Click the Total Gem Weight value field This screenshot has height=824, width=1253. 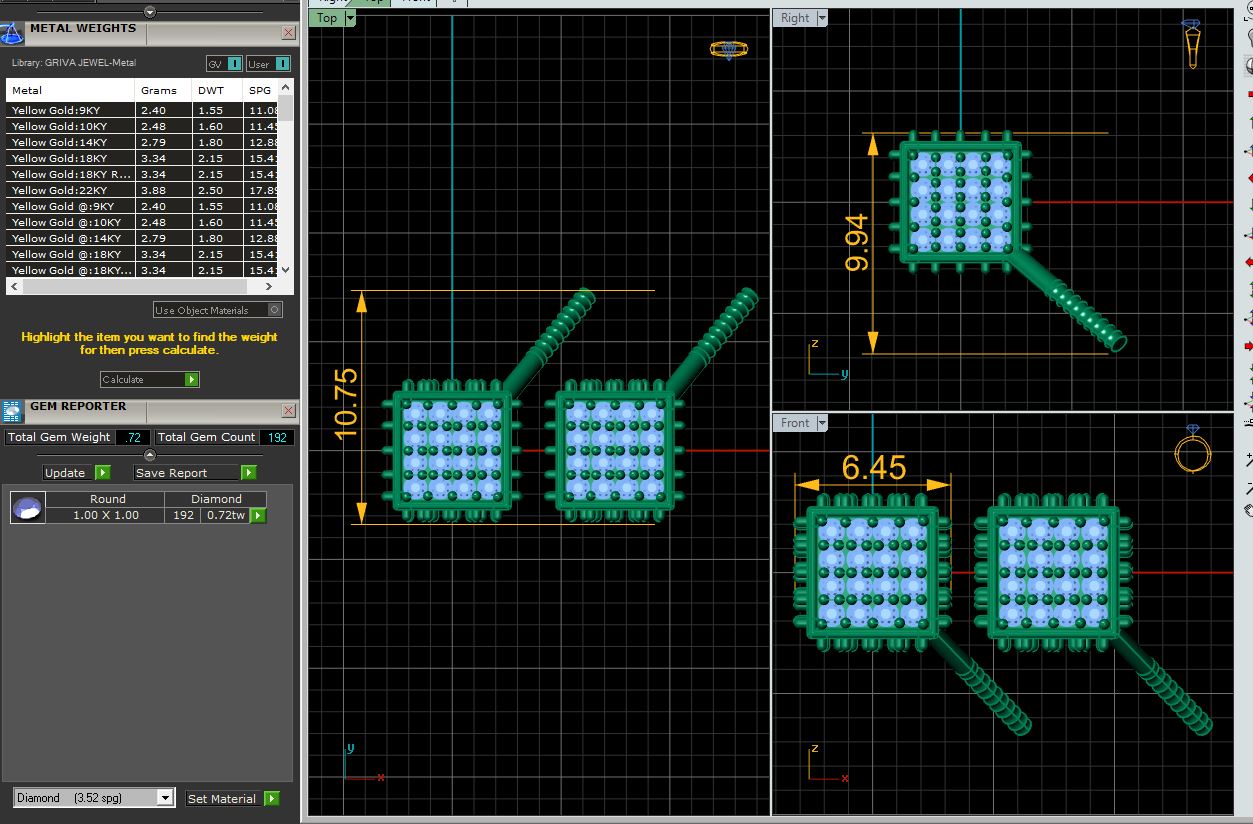click(x=133, y=437)
